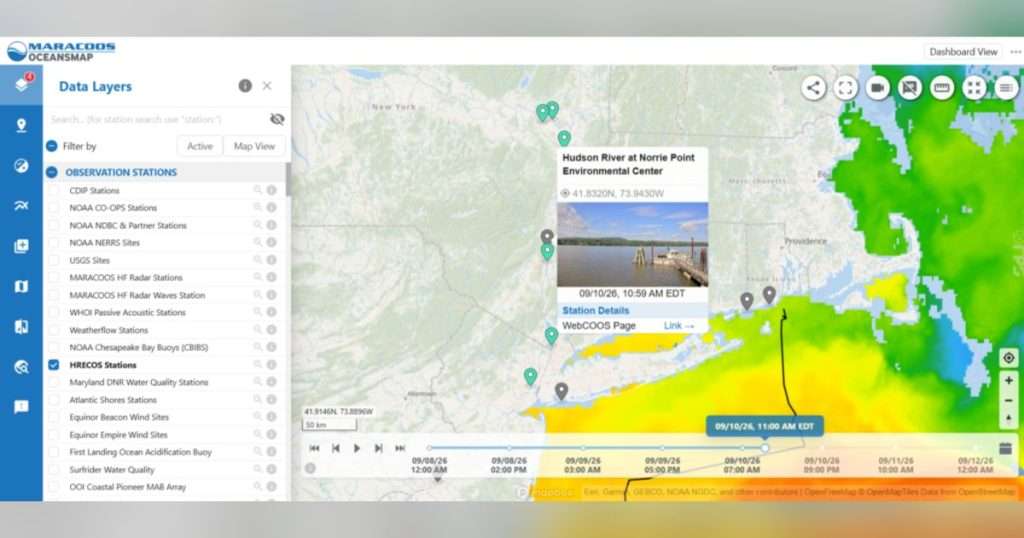Click the share map button
The image size is (1024, 538).
coord(813,88)
